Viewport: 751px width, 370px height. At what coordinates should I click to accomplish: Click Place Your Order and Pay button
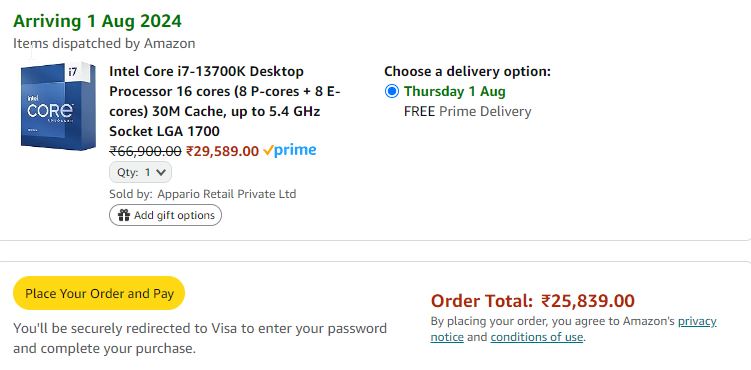[x=99, y=293]
